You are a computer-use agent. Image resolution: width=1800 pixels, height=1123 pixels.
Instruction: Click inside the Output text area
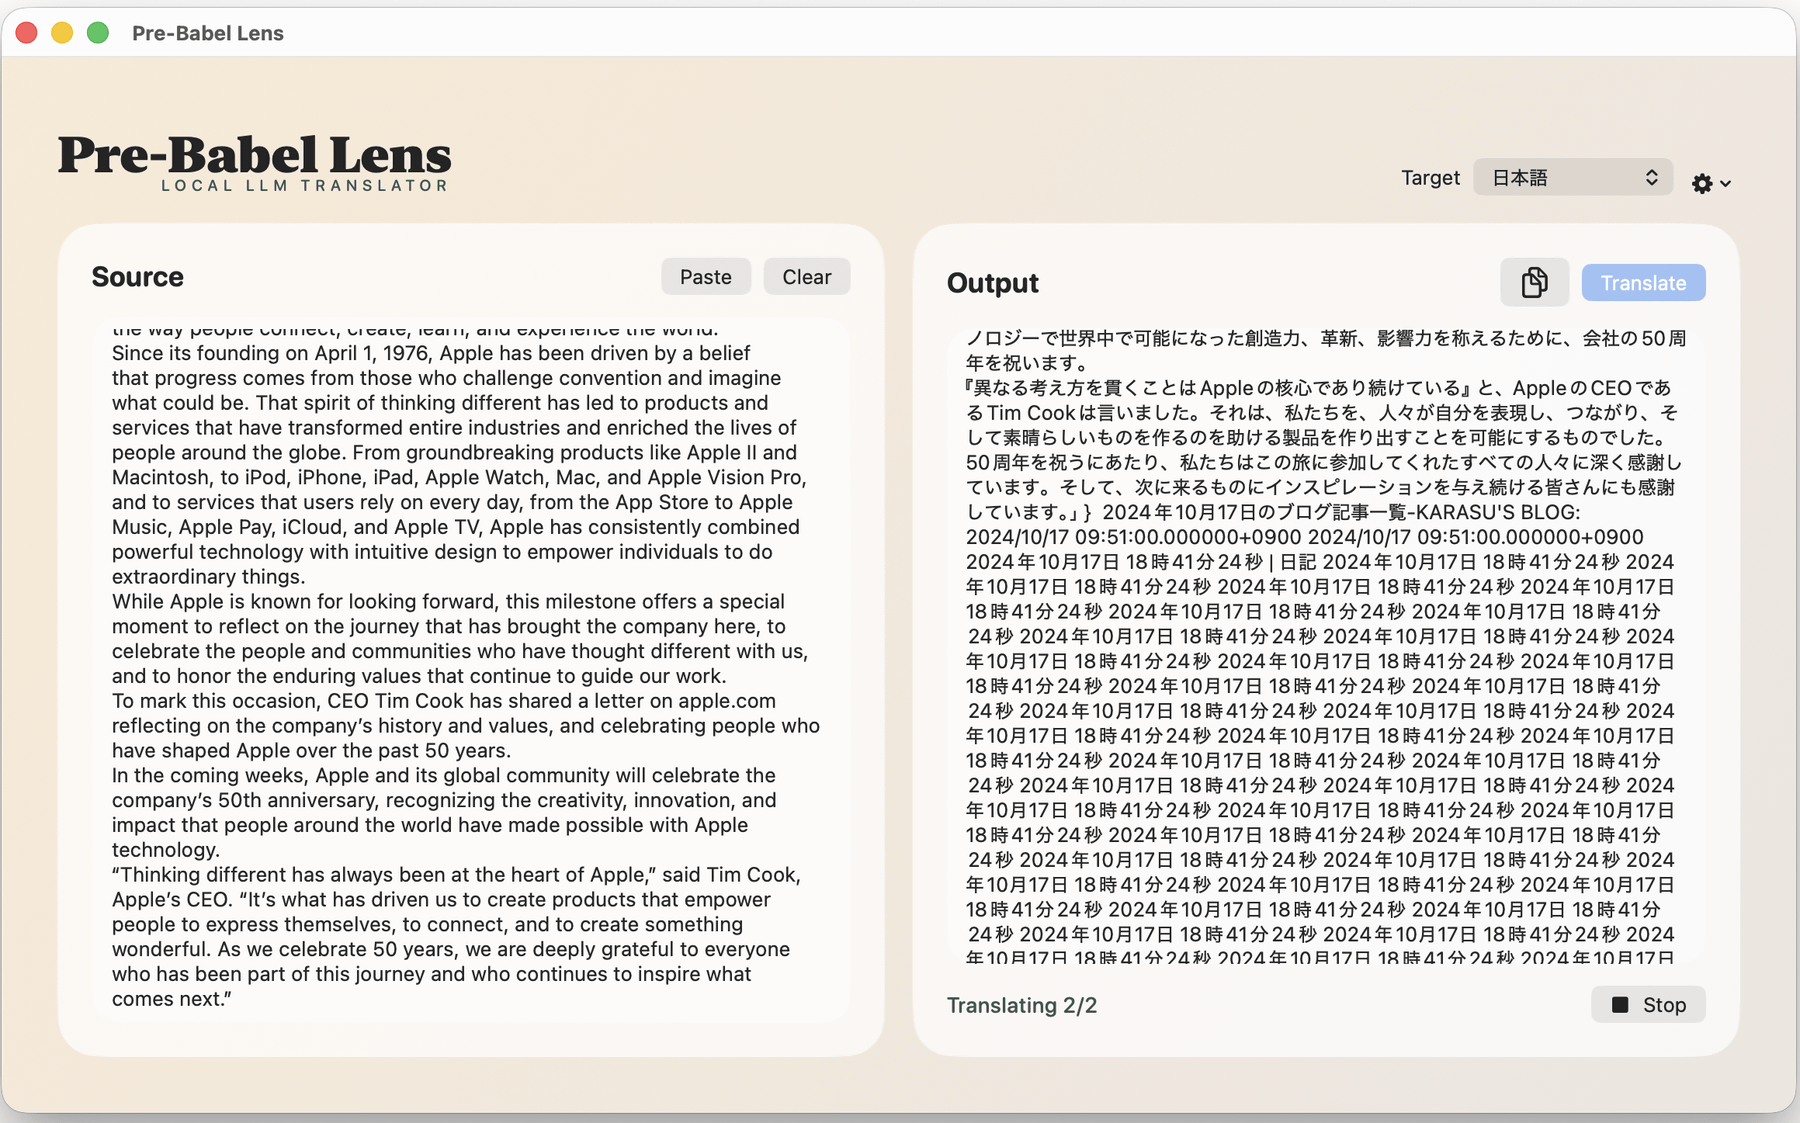click(1326, 645)
